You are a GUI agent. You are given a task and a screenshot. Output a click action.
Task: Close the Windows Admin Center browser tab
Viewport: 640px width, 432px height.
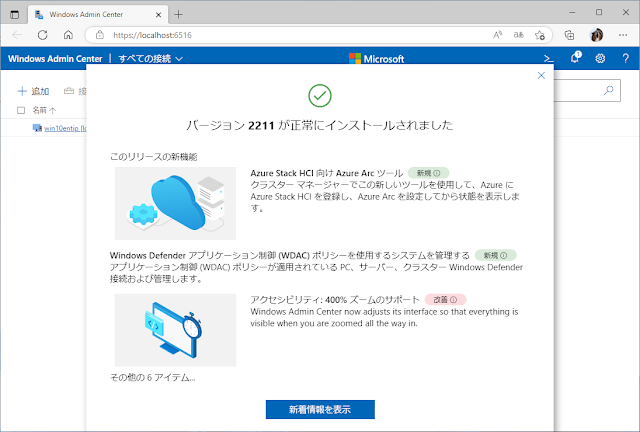click(158, 15)
